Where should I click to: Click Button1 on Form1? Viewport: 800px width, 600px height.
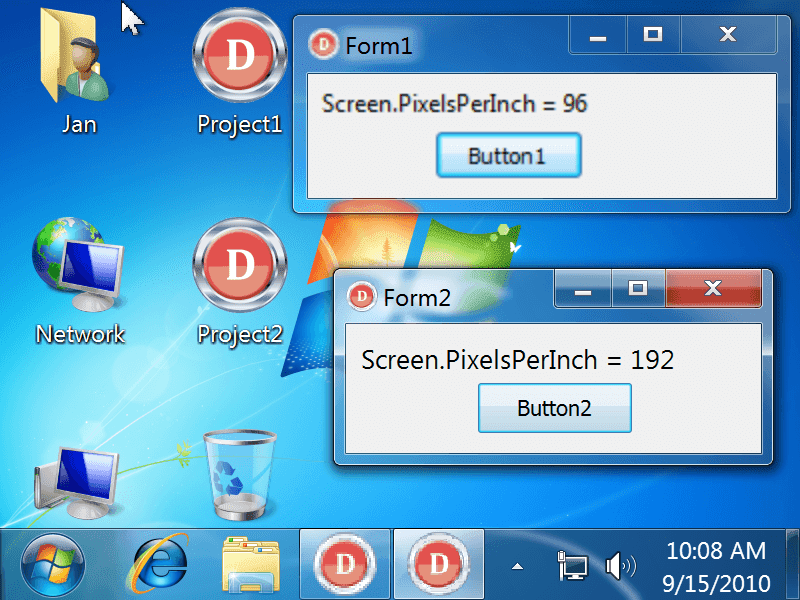click(x=508, y=156)
